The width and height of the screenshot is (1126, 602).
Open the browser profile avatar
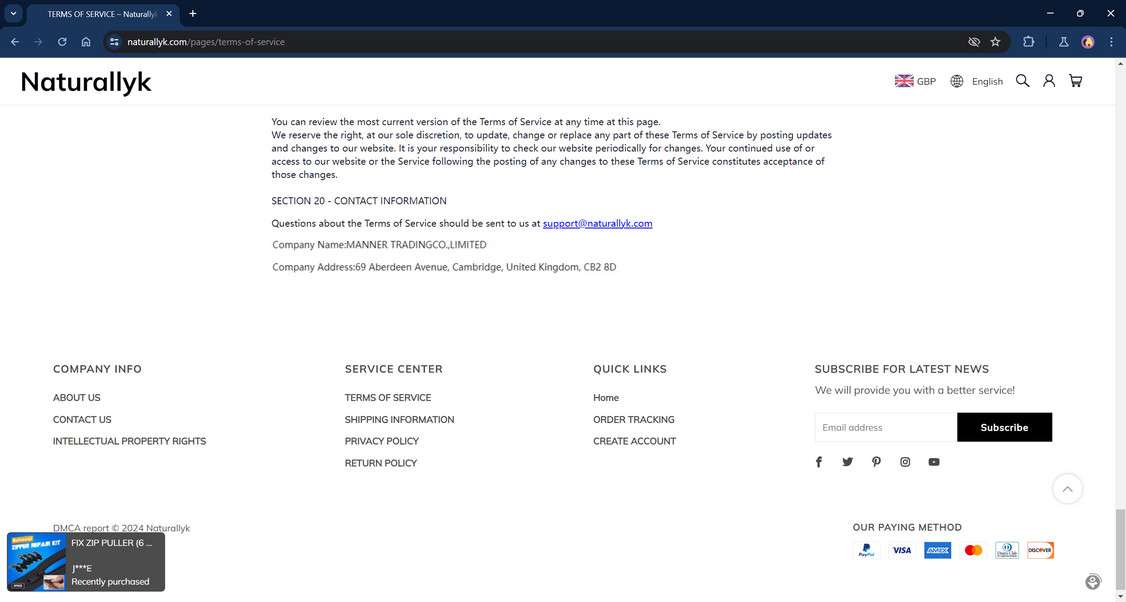click(x=1088, y=42)
